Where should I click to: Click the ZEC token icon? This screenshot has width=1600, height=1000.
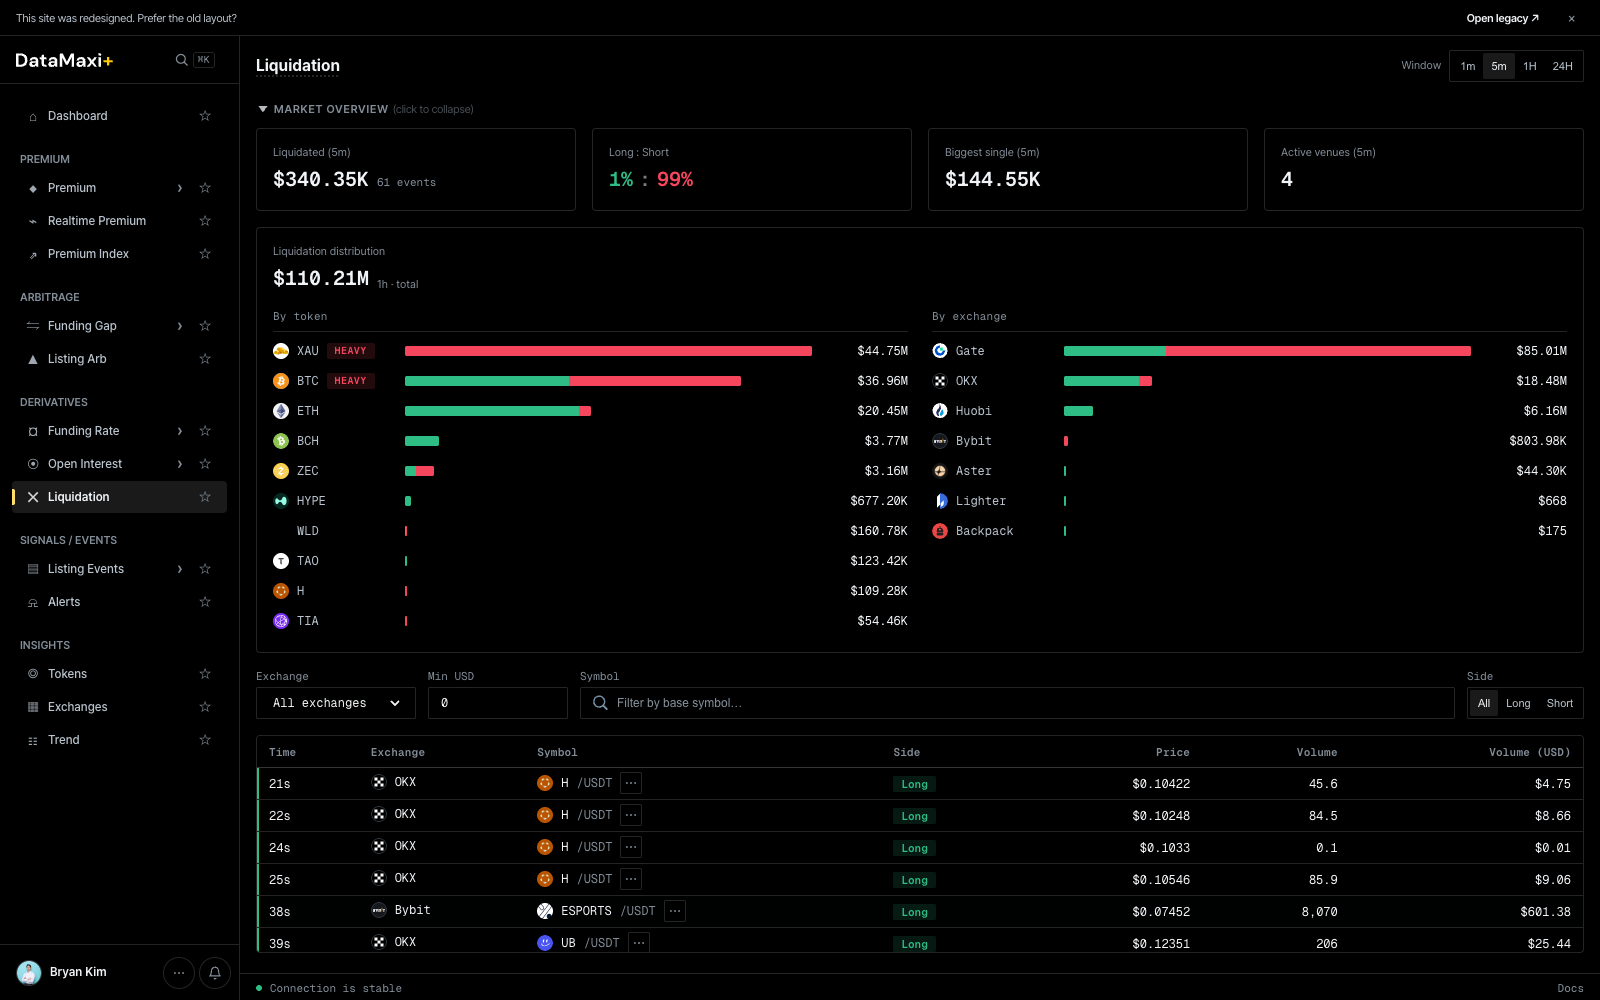click(281, 471)
